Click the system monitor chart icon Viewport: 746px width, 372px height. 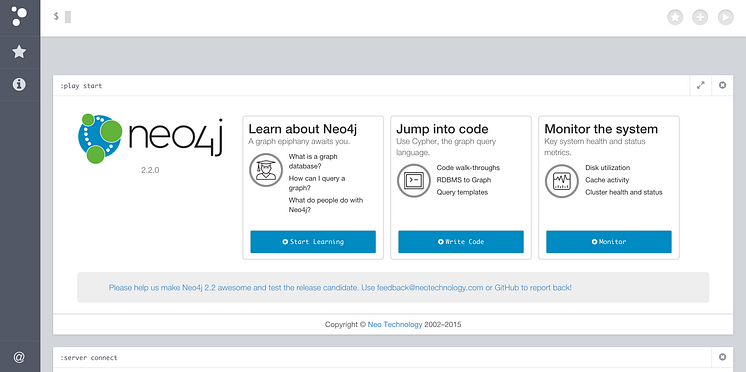pos(562,181)
